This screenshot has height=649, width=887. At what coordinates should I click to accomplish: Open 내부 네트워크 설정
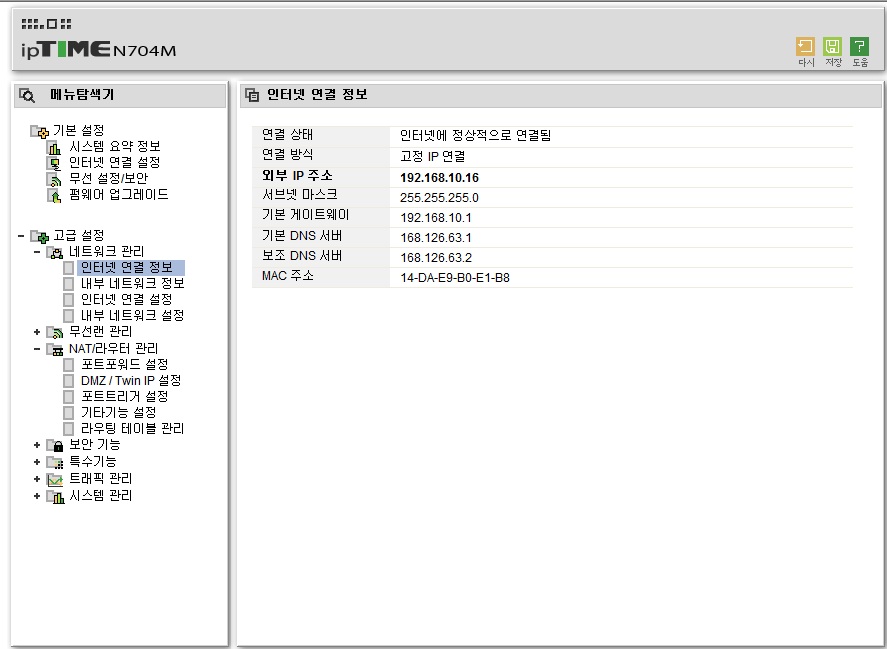[132, 315]
